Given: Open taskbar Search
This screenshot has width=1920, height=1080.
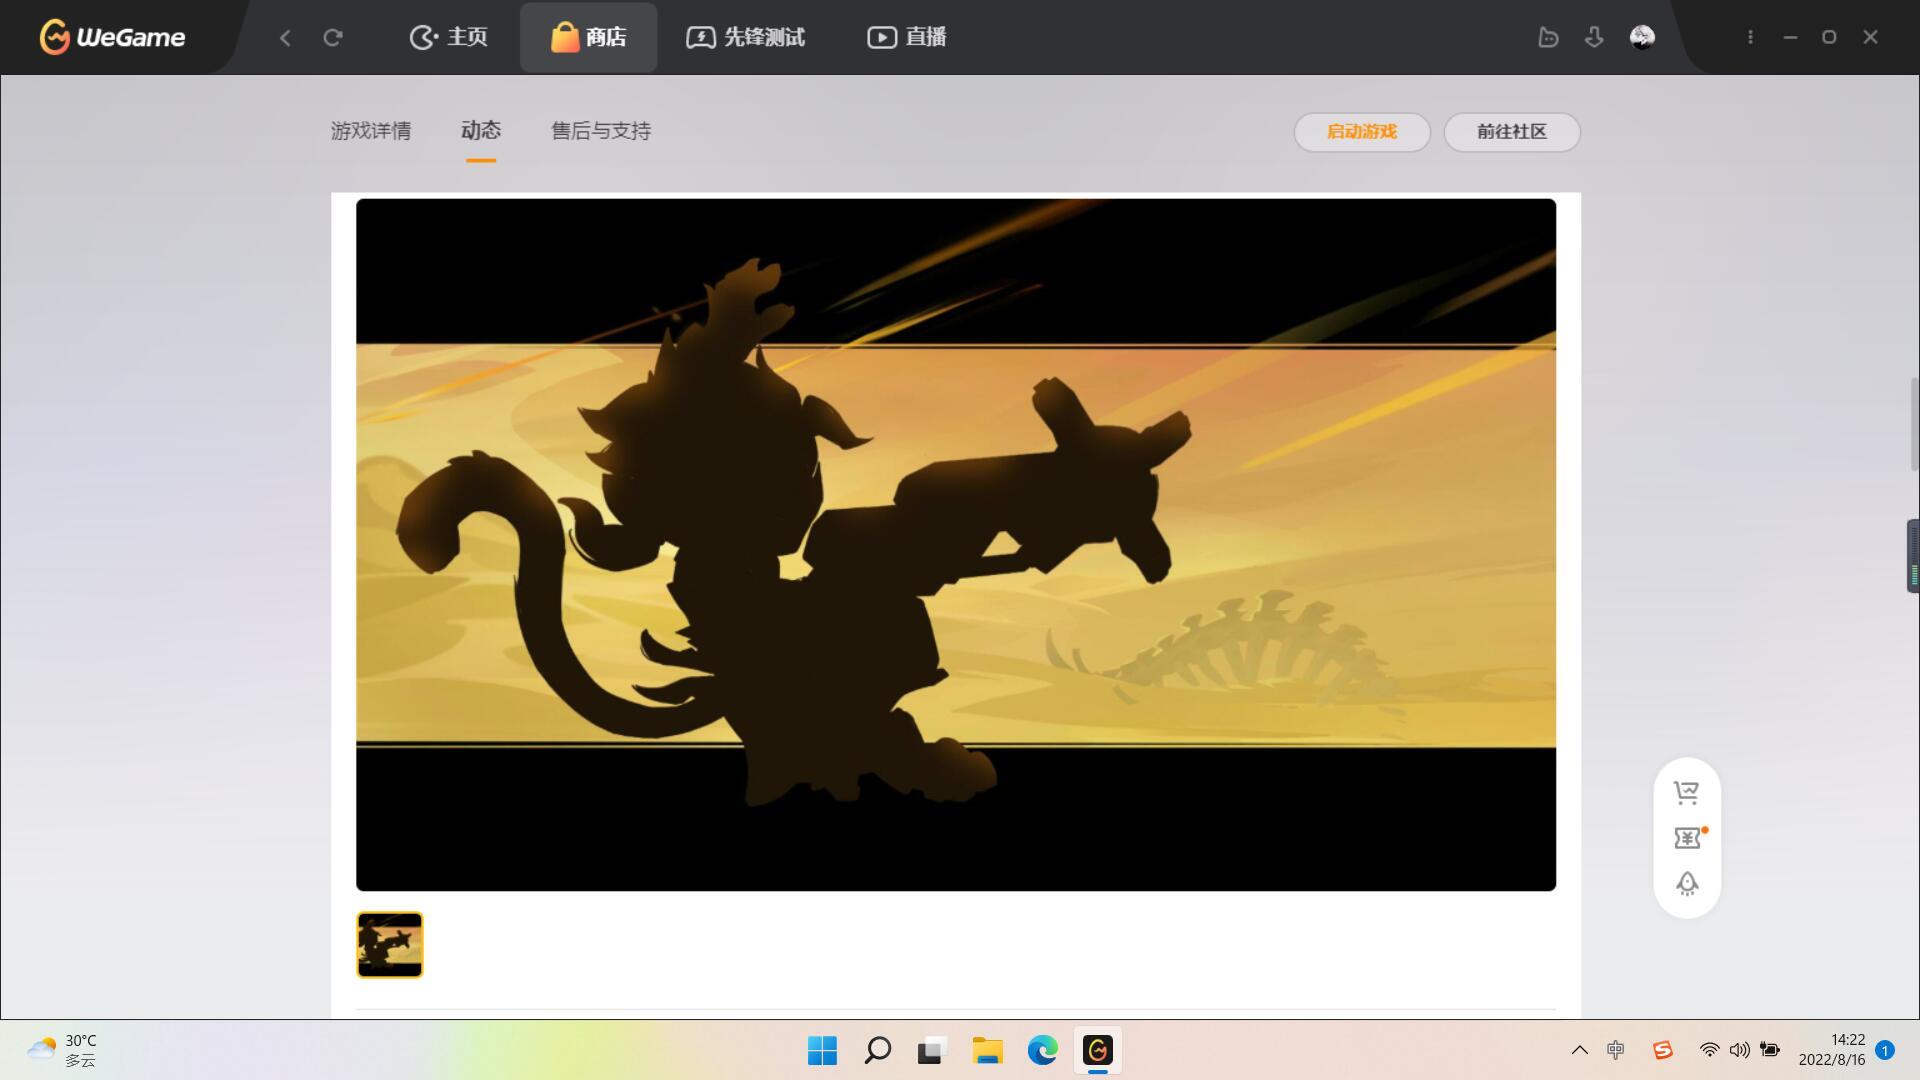Looking at the screenshot, I should [877, 1050].
